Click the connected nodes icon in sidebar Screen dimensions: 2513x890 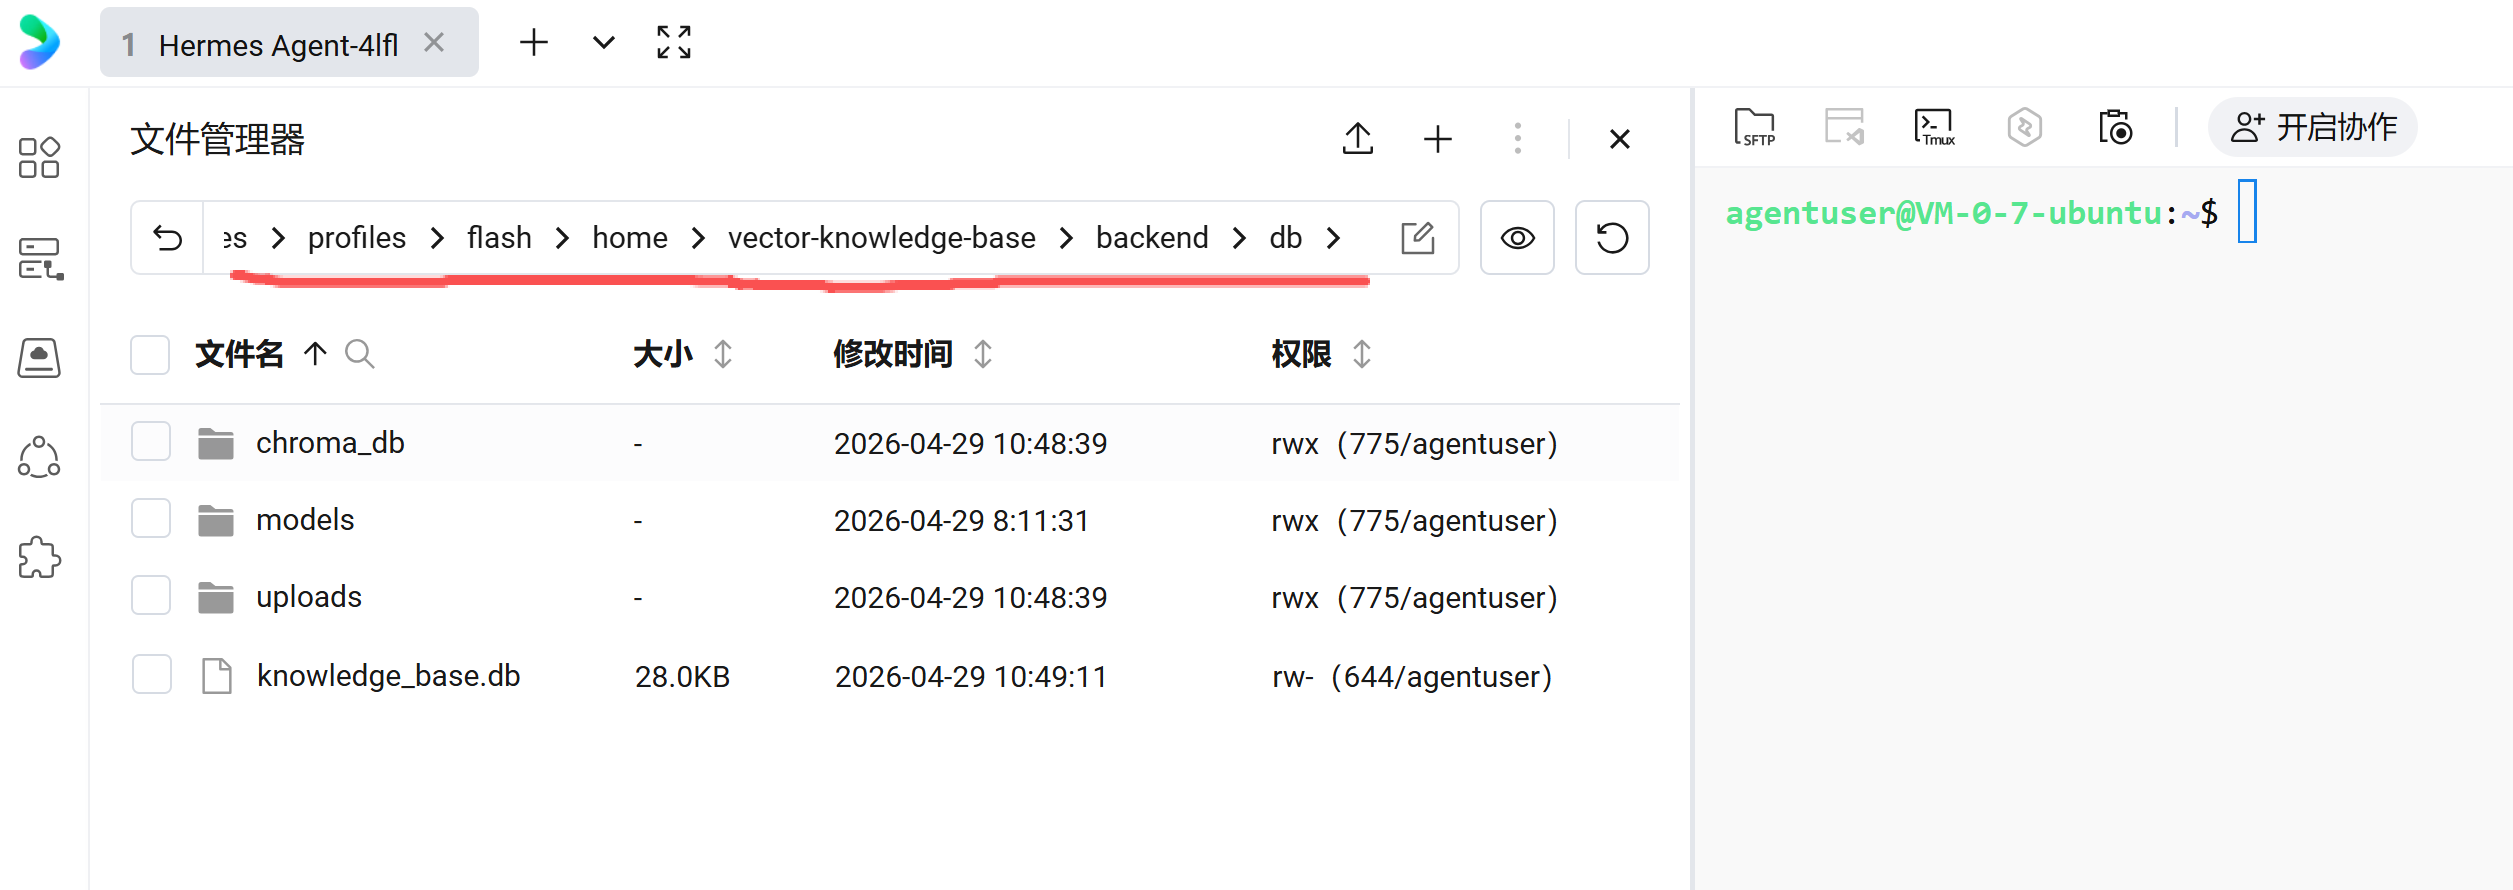click(39, 457)
